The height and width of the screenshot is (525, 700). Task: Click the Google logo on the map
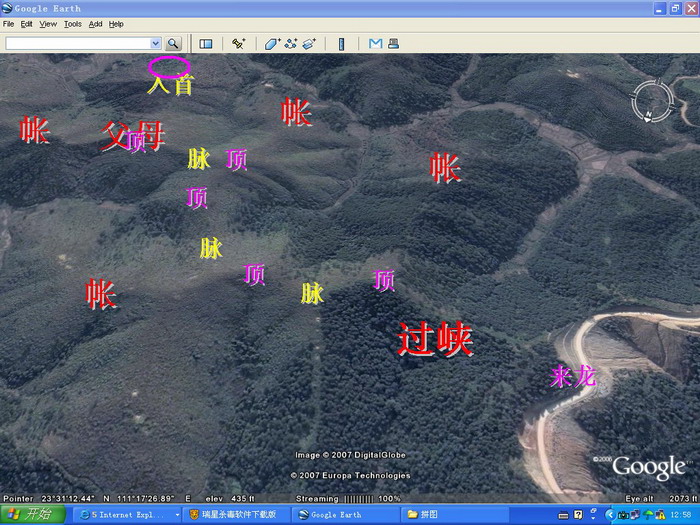pos(648,467)
